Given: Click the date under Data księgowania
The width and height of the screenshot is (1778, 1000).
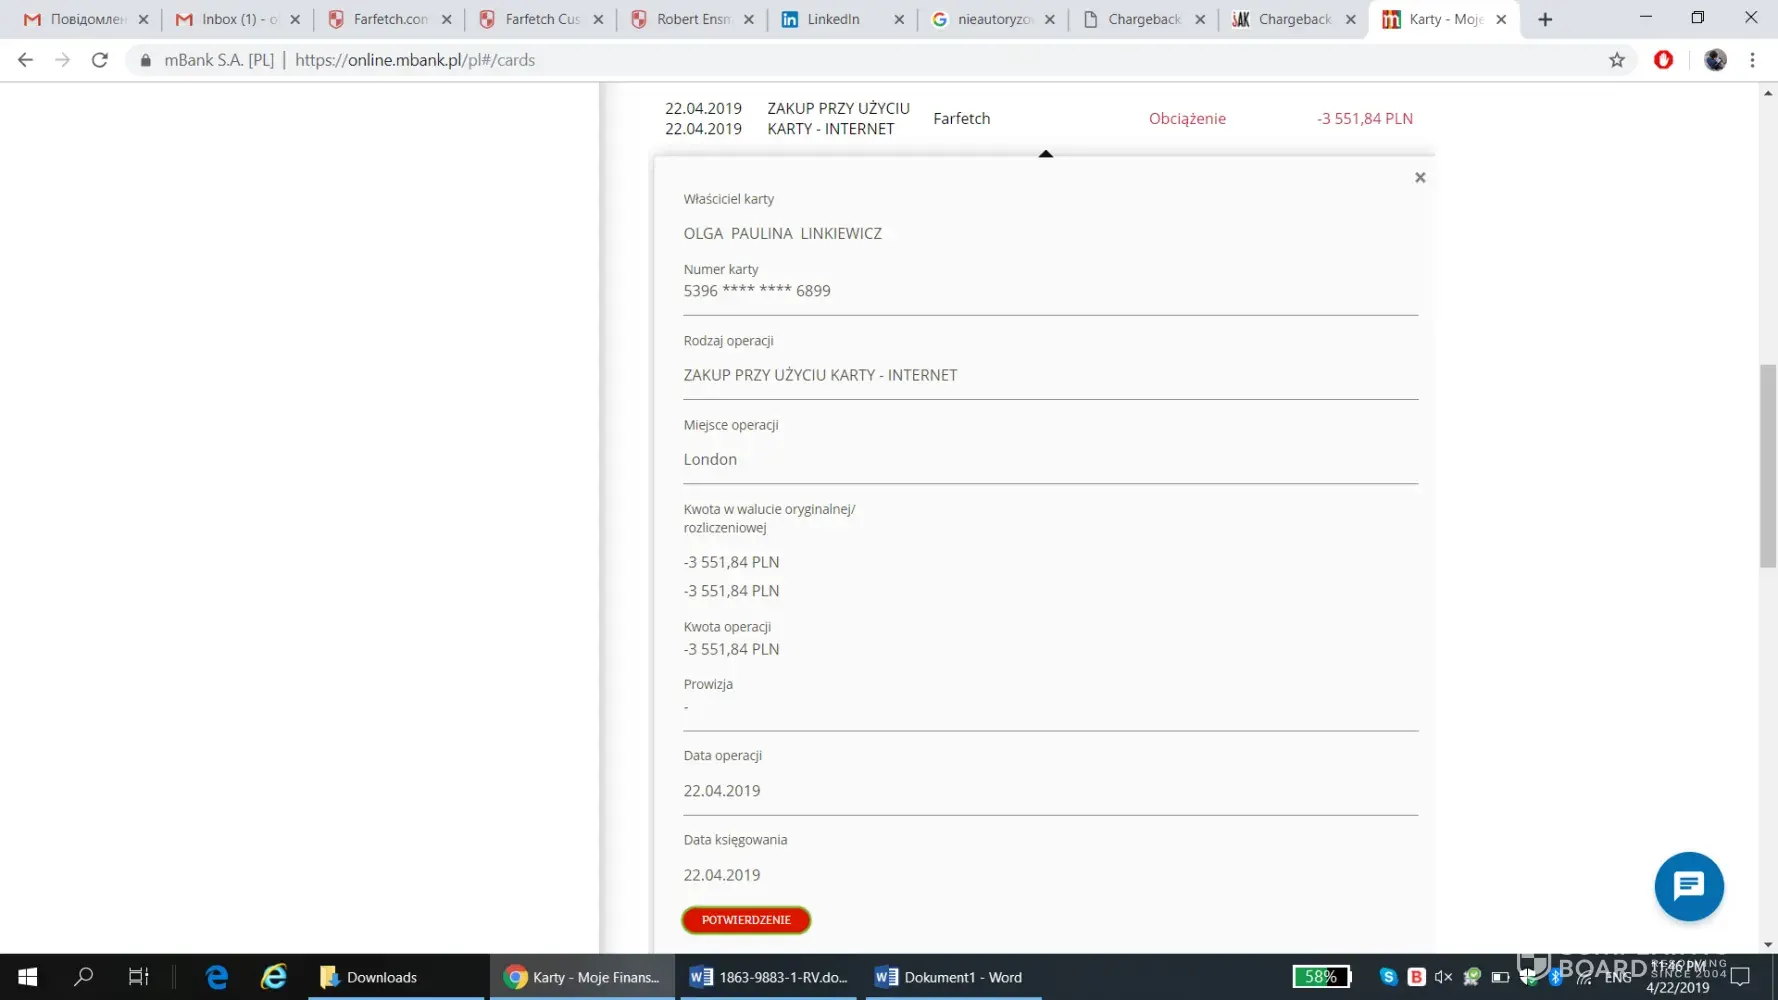Looking at the screenshot, I should [x=722, y=875].
